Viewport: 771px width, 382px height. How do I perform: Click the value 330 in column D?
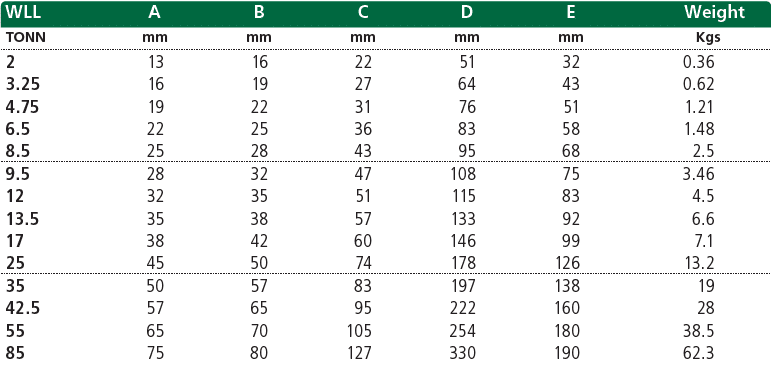click(x=462, y=353)
